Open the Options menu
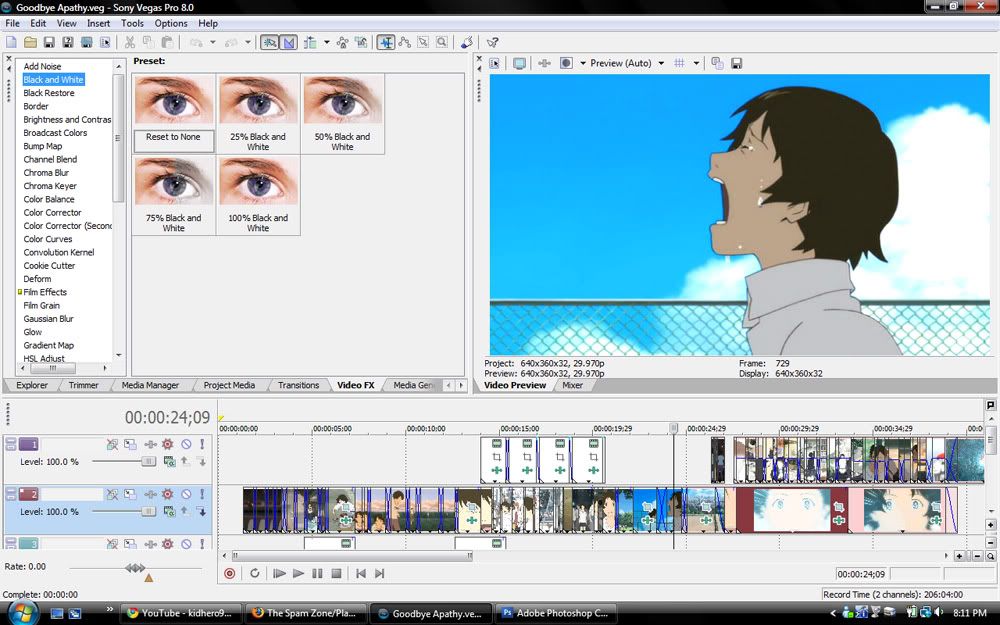This screenshot has height=625, width=1000. click(x=171, y=23)
